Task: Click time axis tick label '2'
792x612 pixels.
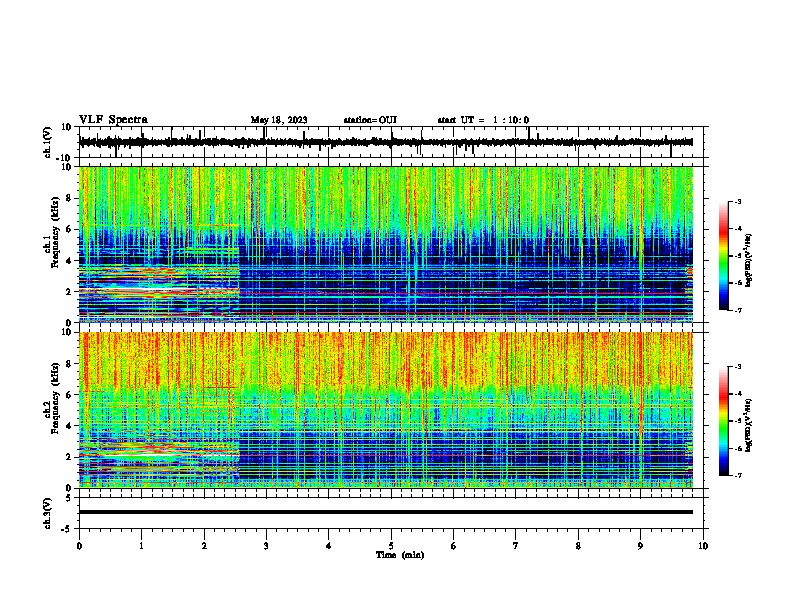Action: 204,546
